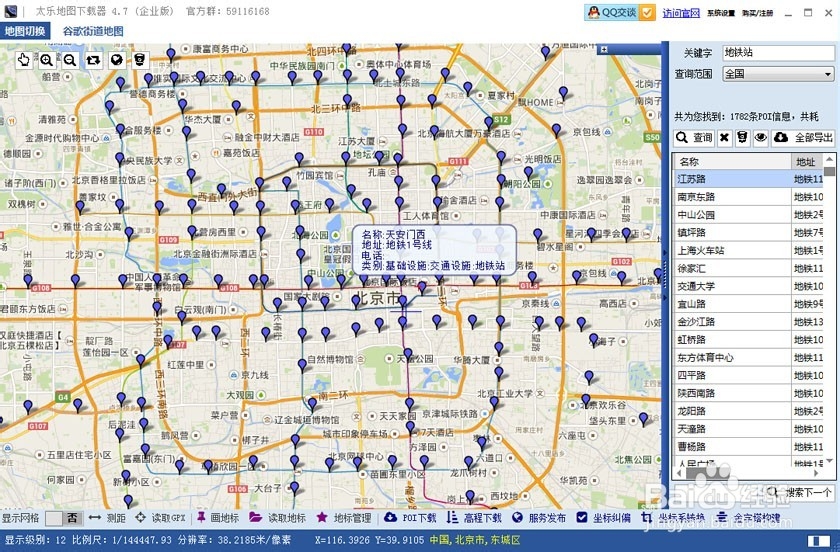Click the trash/clear icon in map toolbar
The height and width of the screenshot is (552, 840).
pyautogui.click(x=139, y=59)
